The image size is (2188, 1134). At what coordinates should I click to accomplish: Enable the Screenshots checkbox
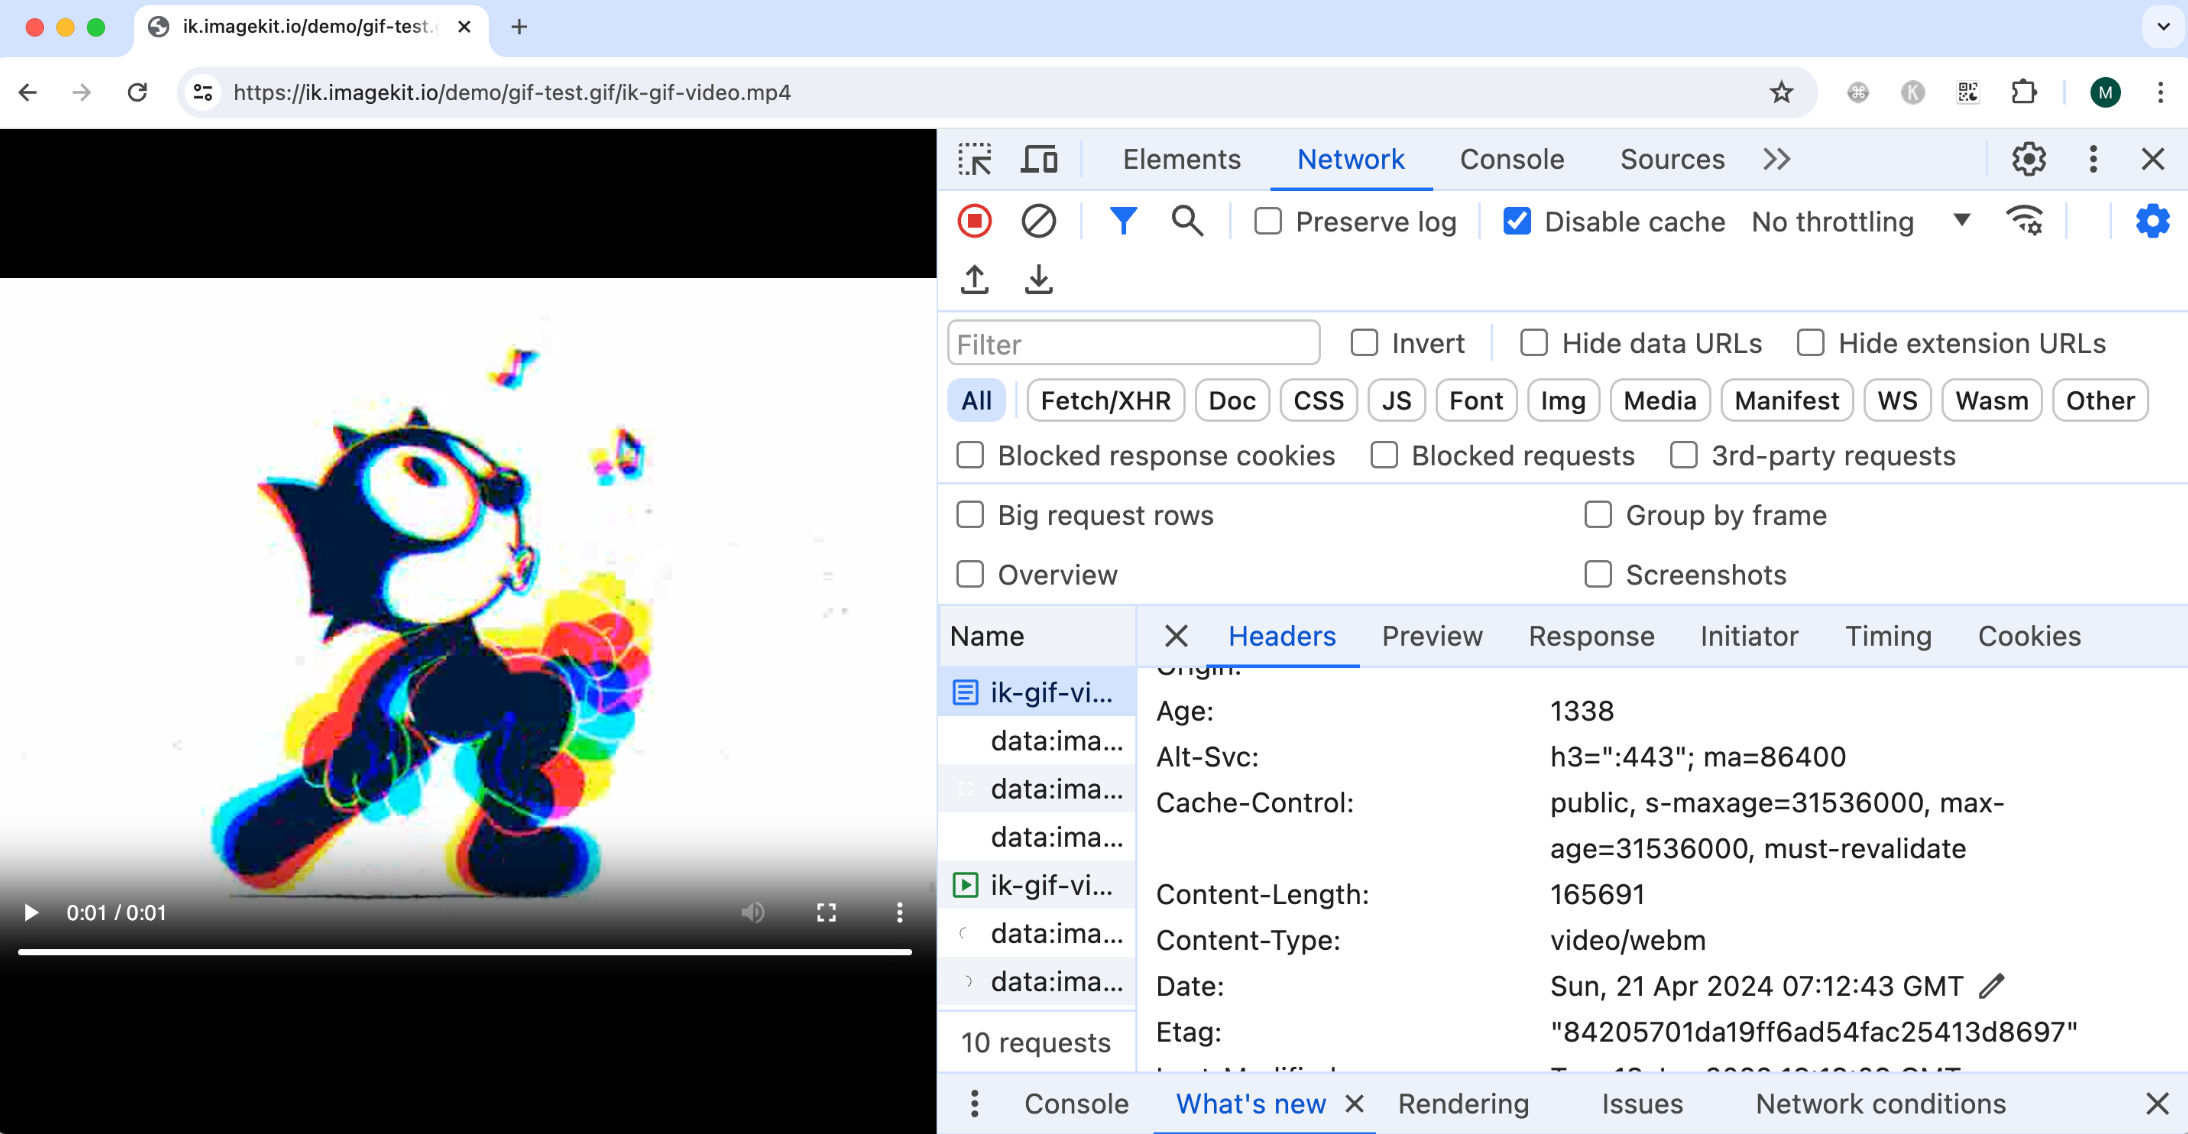[1598, 574]
